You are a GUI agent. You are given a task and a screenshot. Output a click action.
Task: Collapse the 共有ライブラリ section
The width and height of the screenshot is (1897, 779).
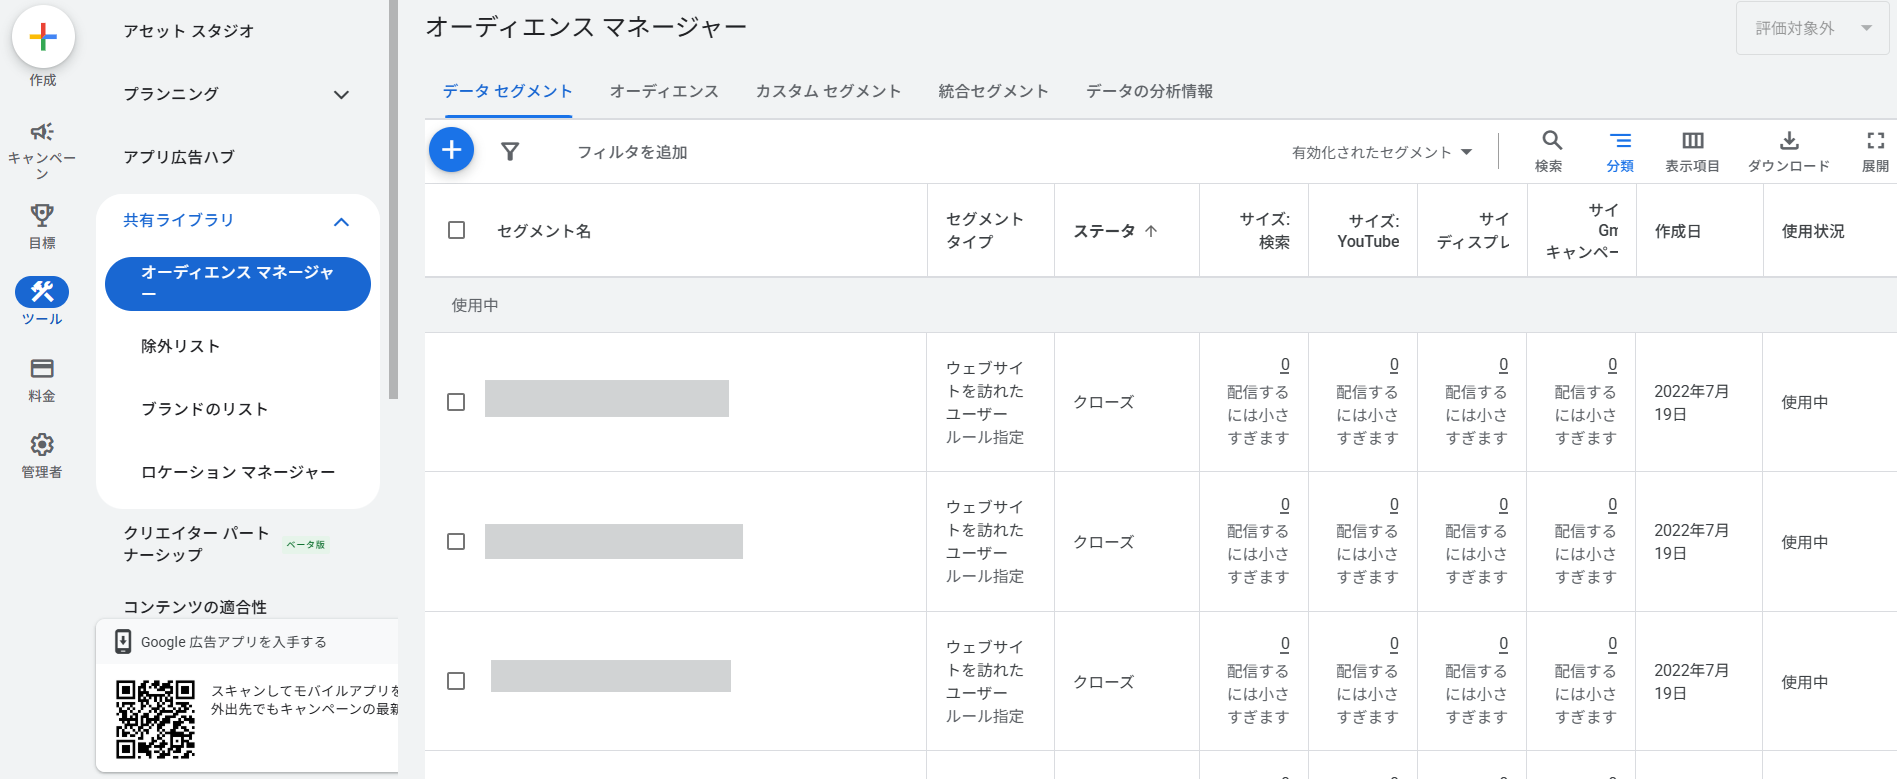[341, 221]
